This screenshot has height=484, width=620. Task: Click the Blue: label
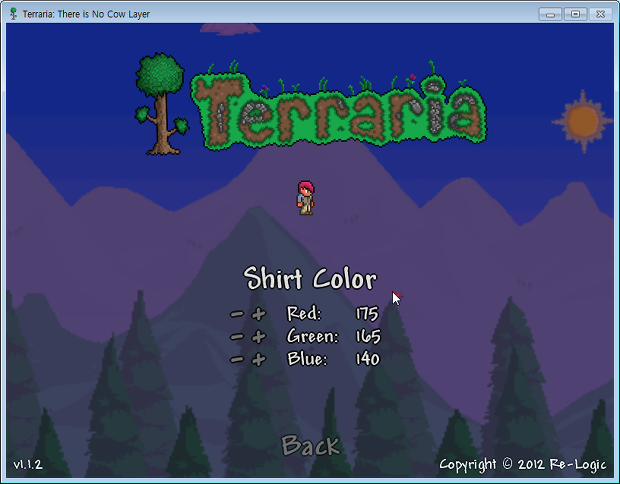(x=307, y=359)
